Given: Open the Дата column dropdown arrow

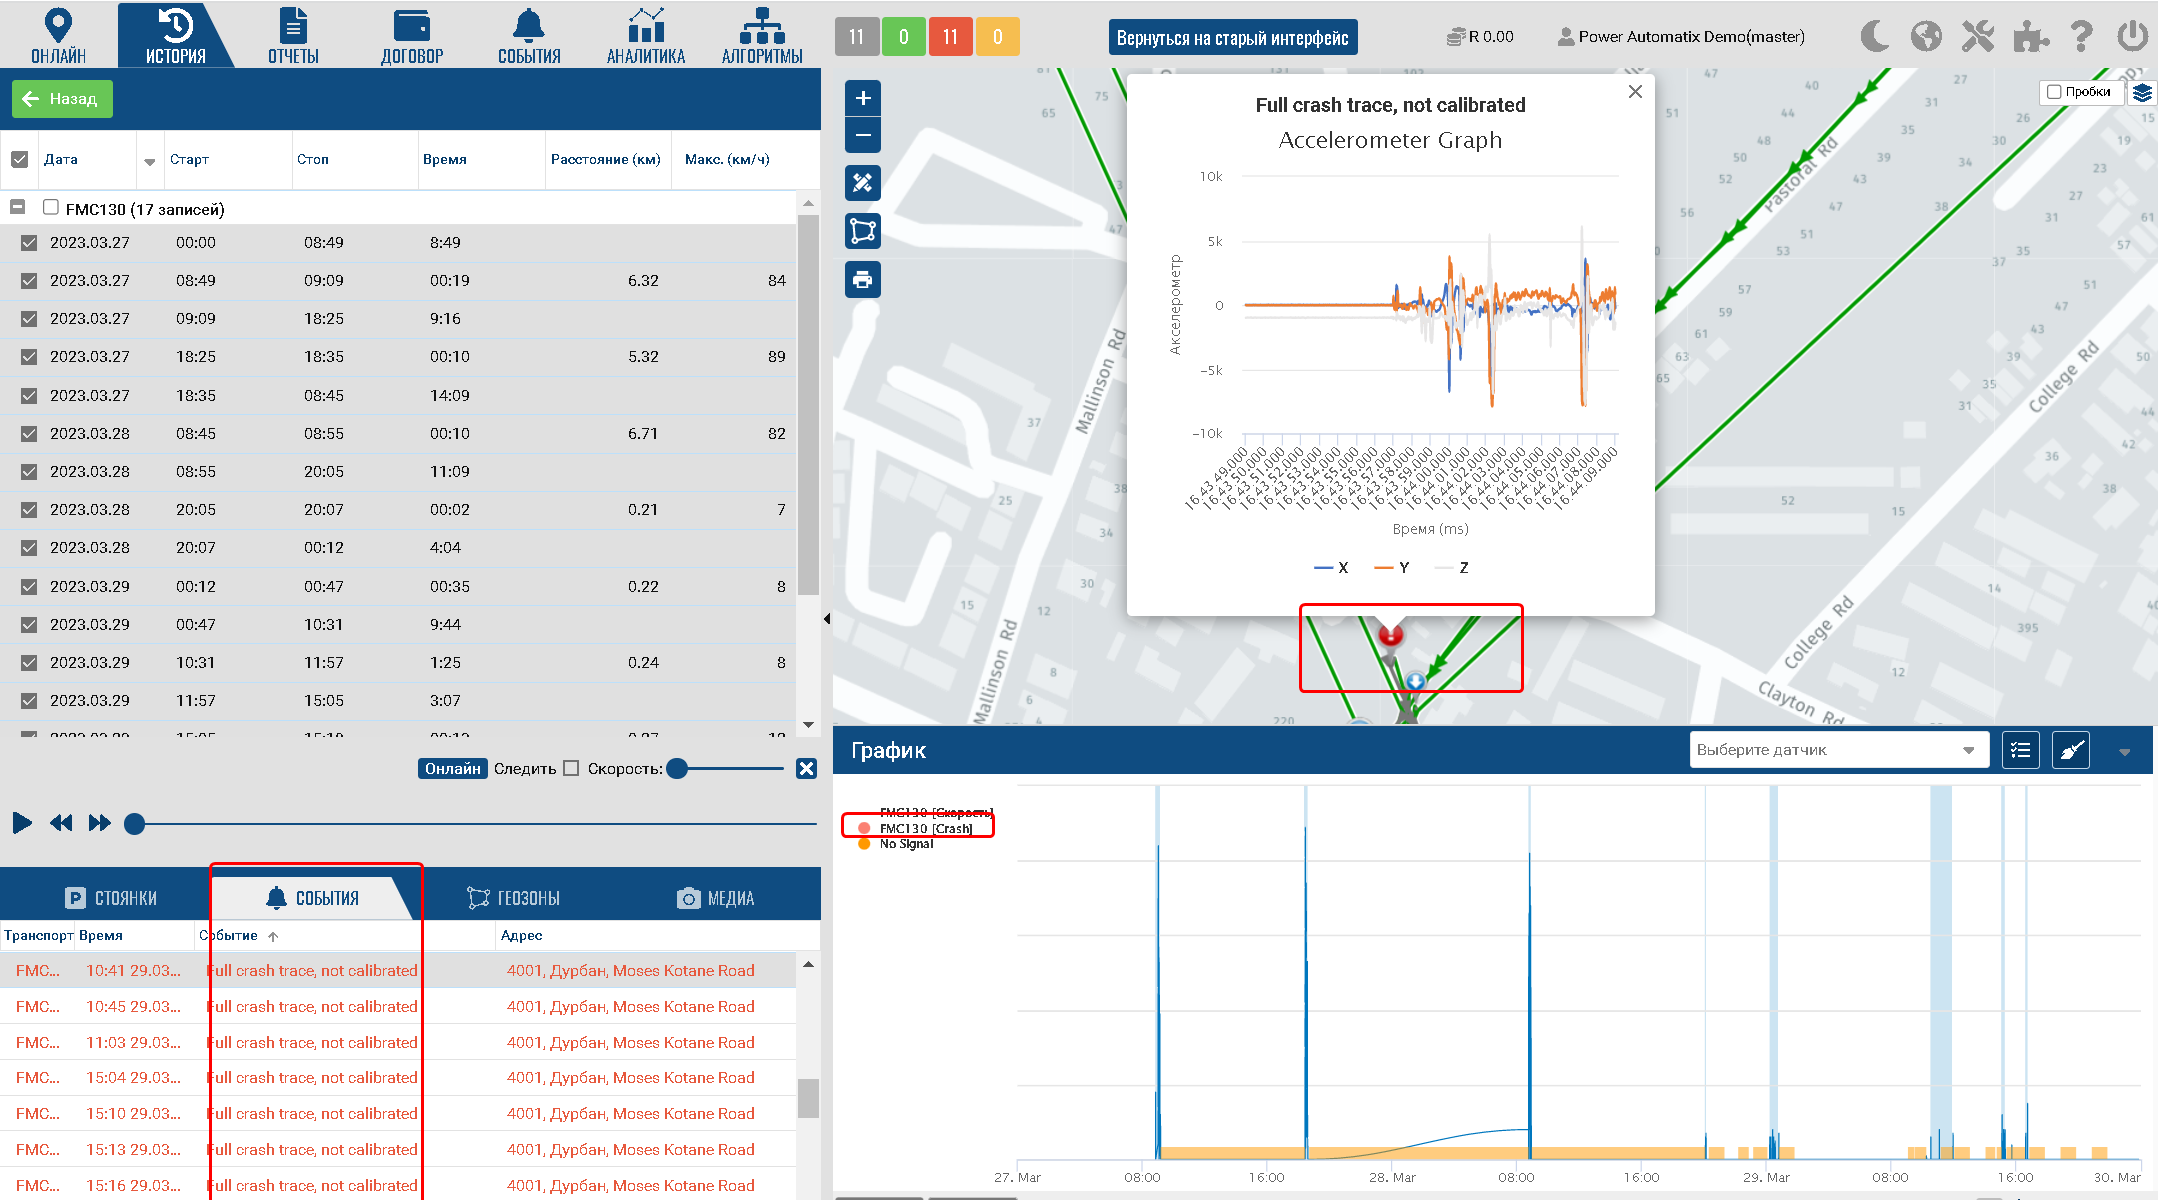Looking at the screenshot, I should (x=149, y=161).
